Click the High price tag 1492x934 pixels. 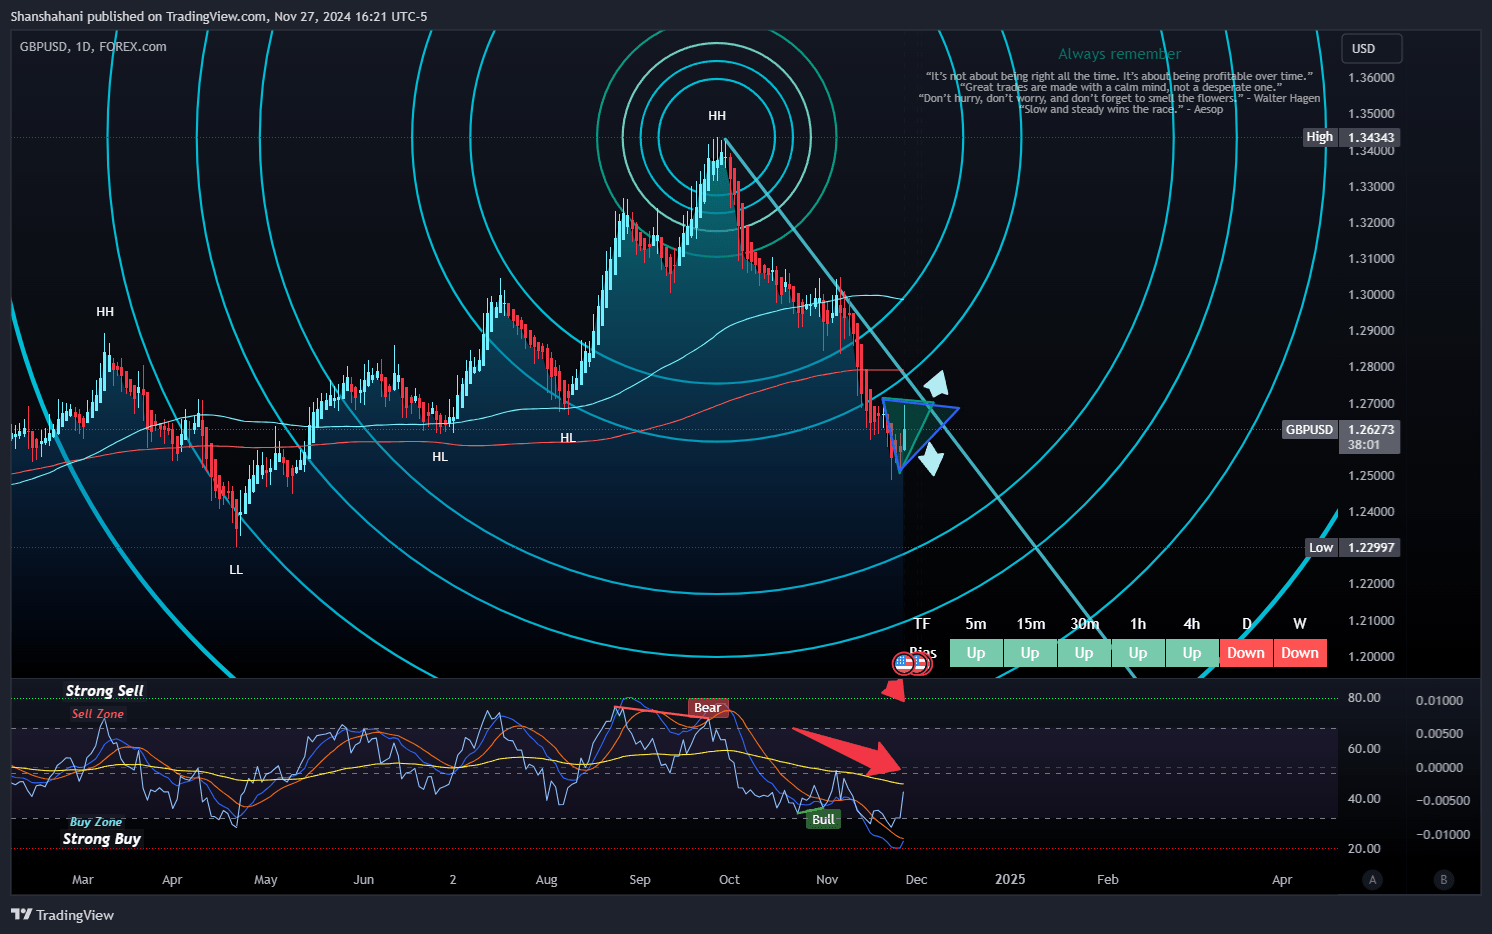click(1320, 137)
